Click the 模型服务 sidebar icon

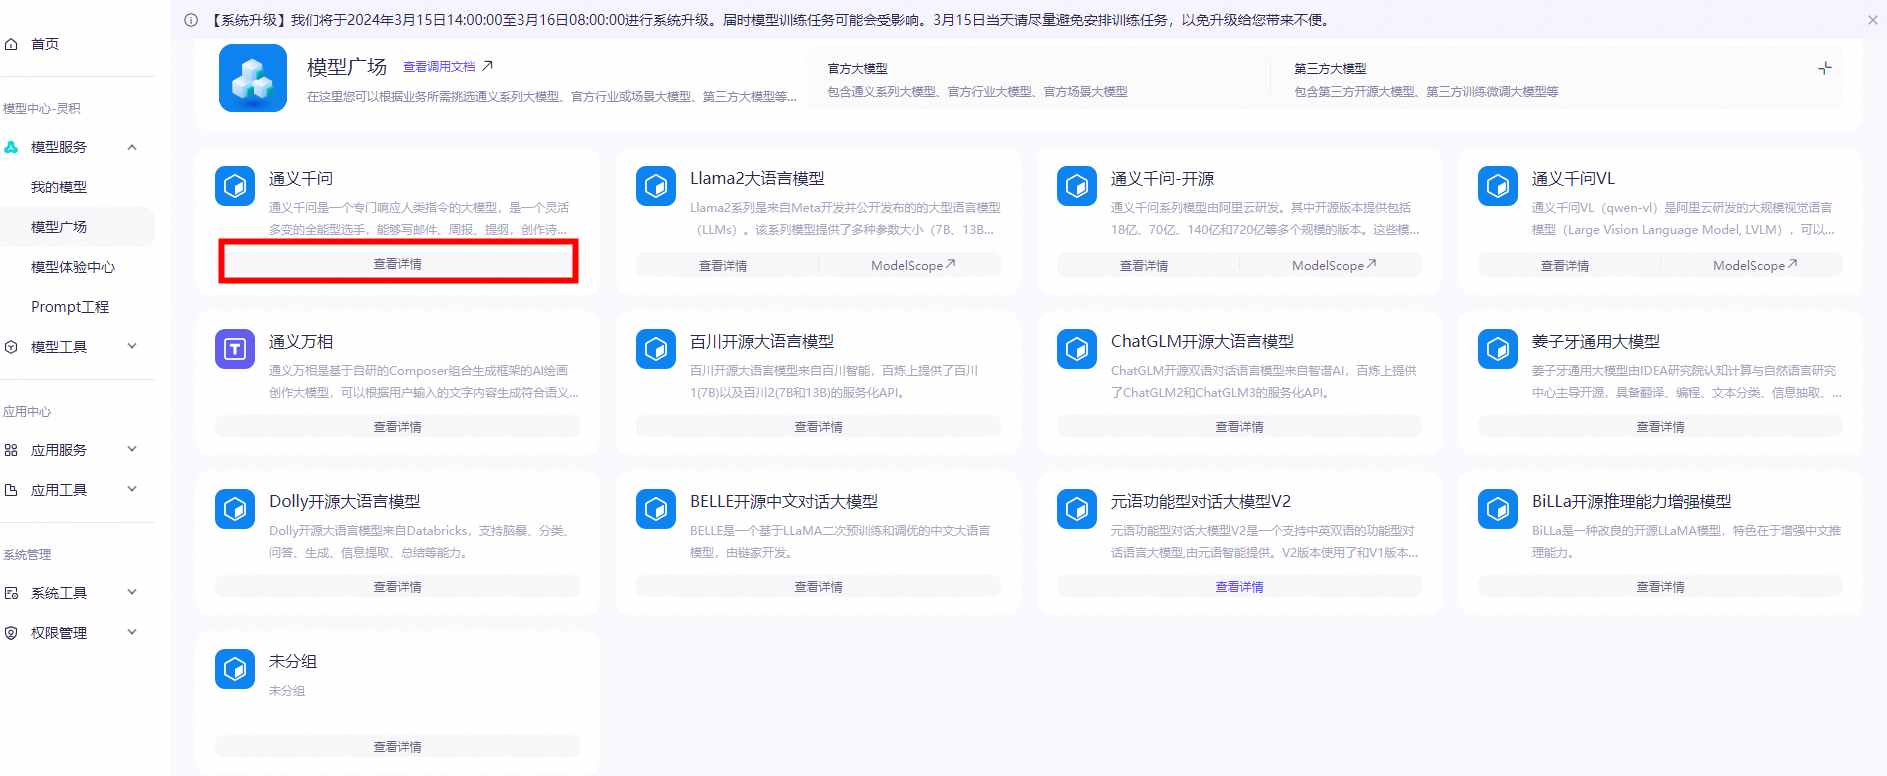click(x=11, y=147)
